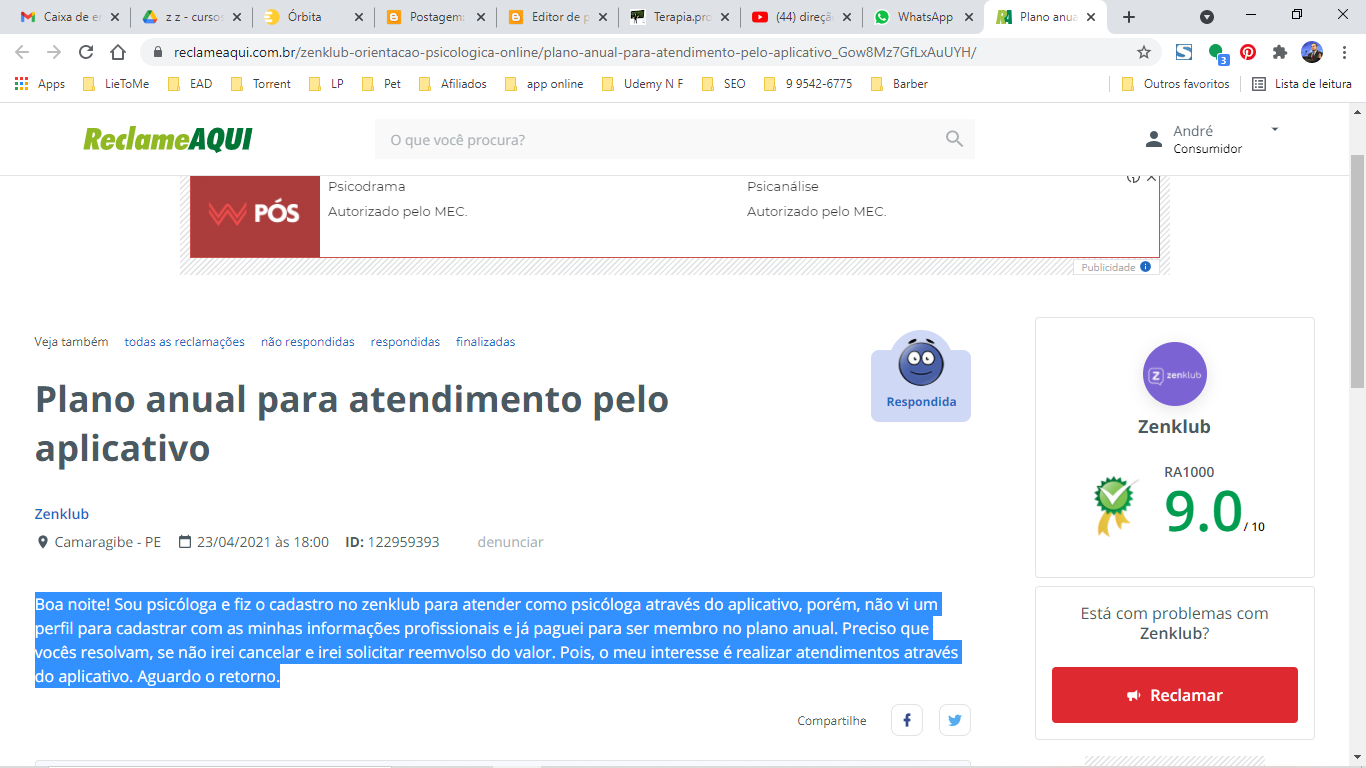
Task: Click the site lock icon in address bar
Action: [157, 52]
